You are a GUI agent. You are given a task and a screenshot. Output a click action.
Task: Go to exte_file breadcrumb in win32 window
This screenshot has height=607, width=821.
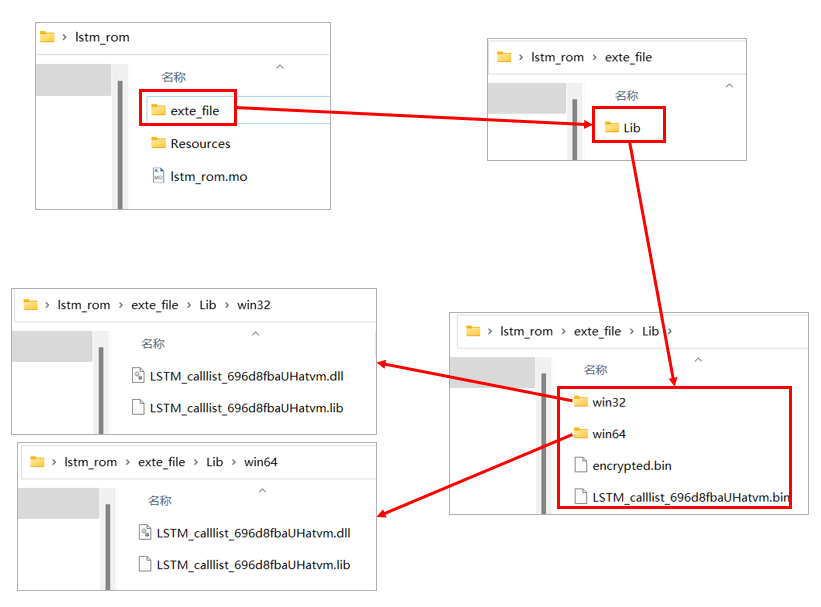click(154, 305)
